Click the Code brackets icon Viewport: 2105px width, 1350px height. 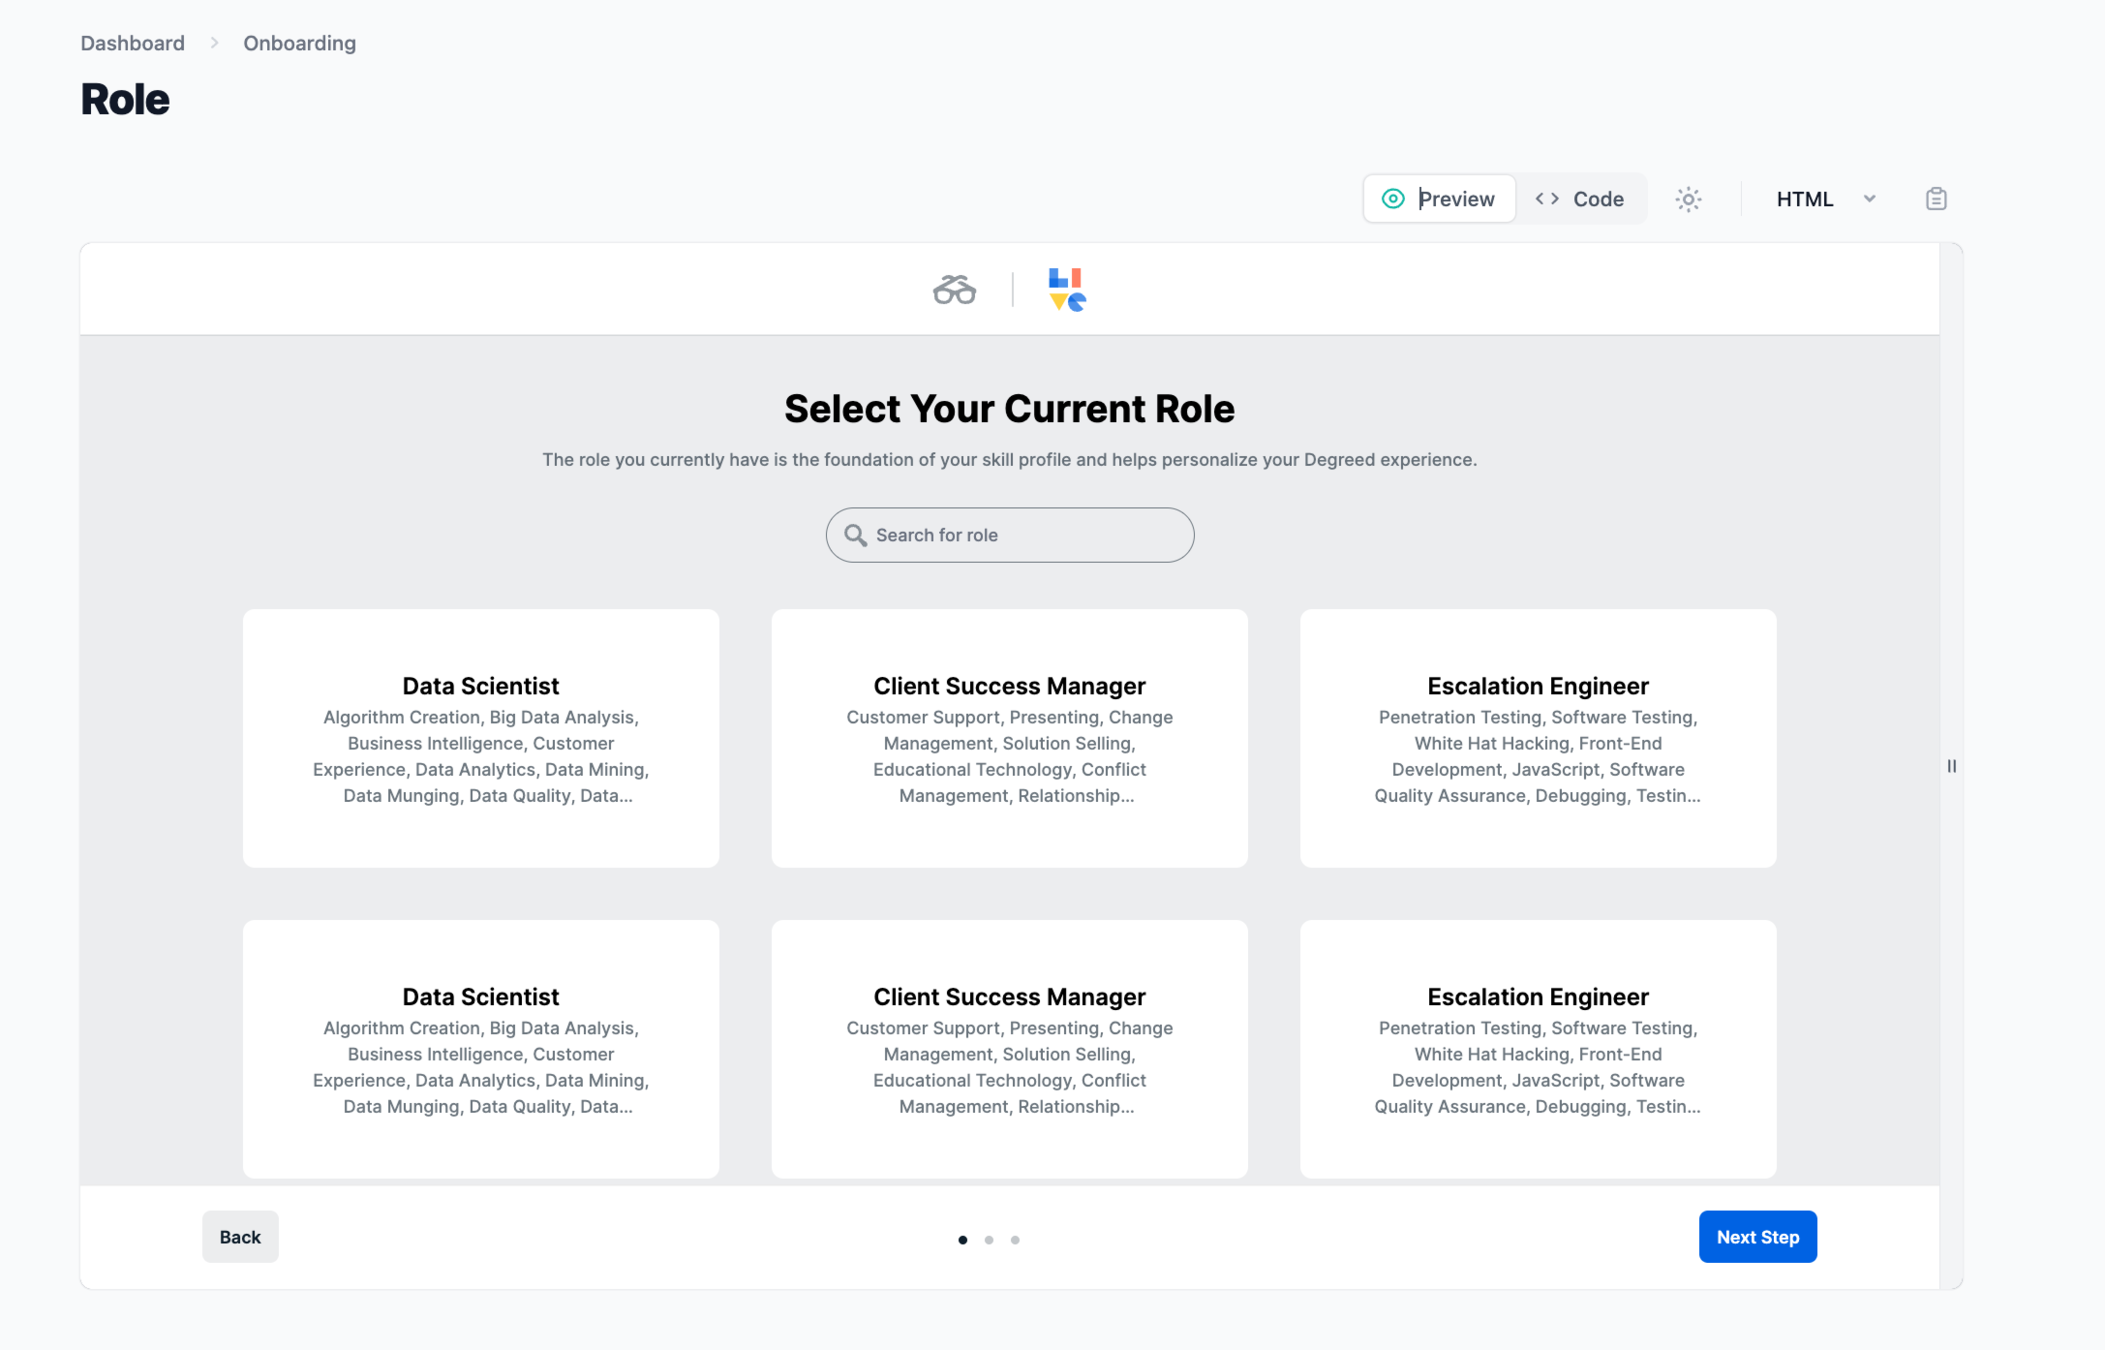tap(1547, 199)
